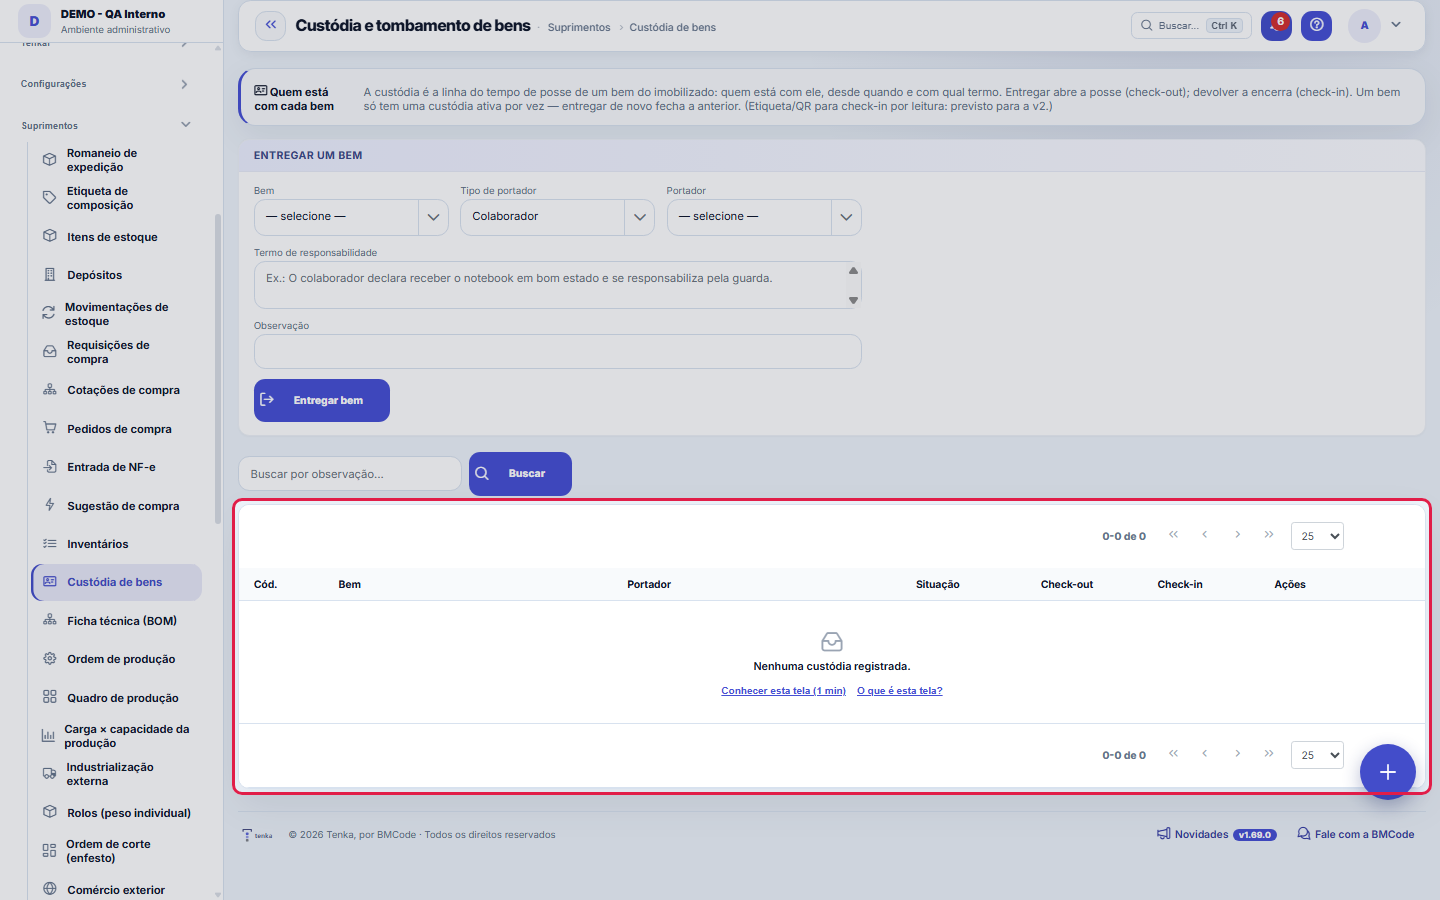Open the help question mark icon
This screenshot has width=1440, height=900.
tap(1317, 26)
